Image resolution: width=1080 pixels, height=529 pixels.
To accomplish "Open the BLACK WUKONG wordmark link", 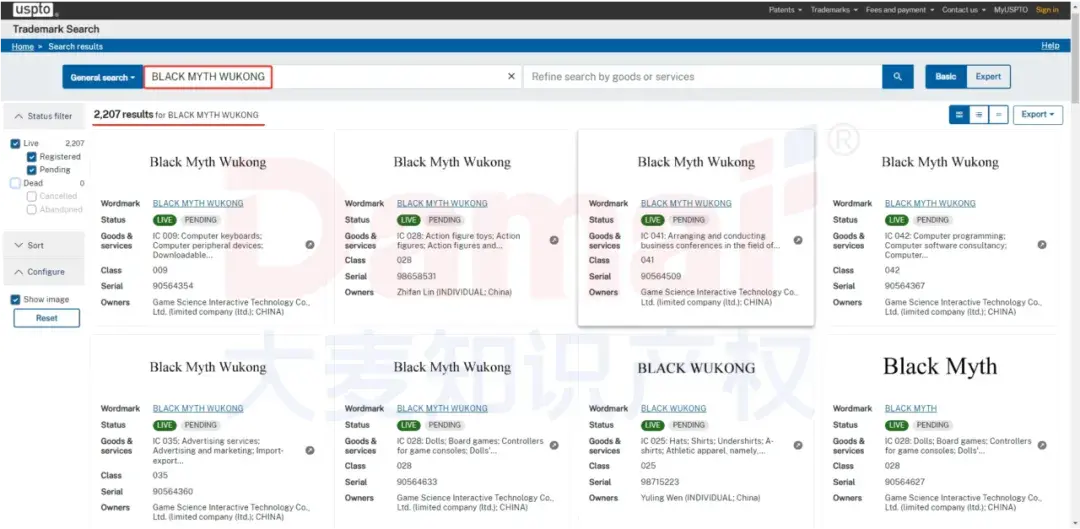I will (674, 408).
